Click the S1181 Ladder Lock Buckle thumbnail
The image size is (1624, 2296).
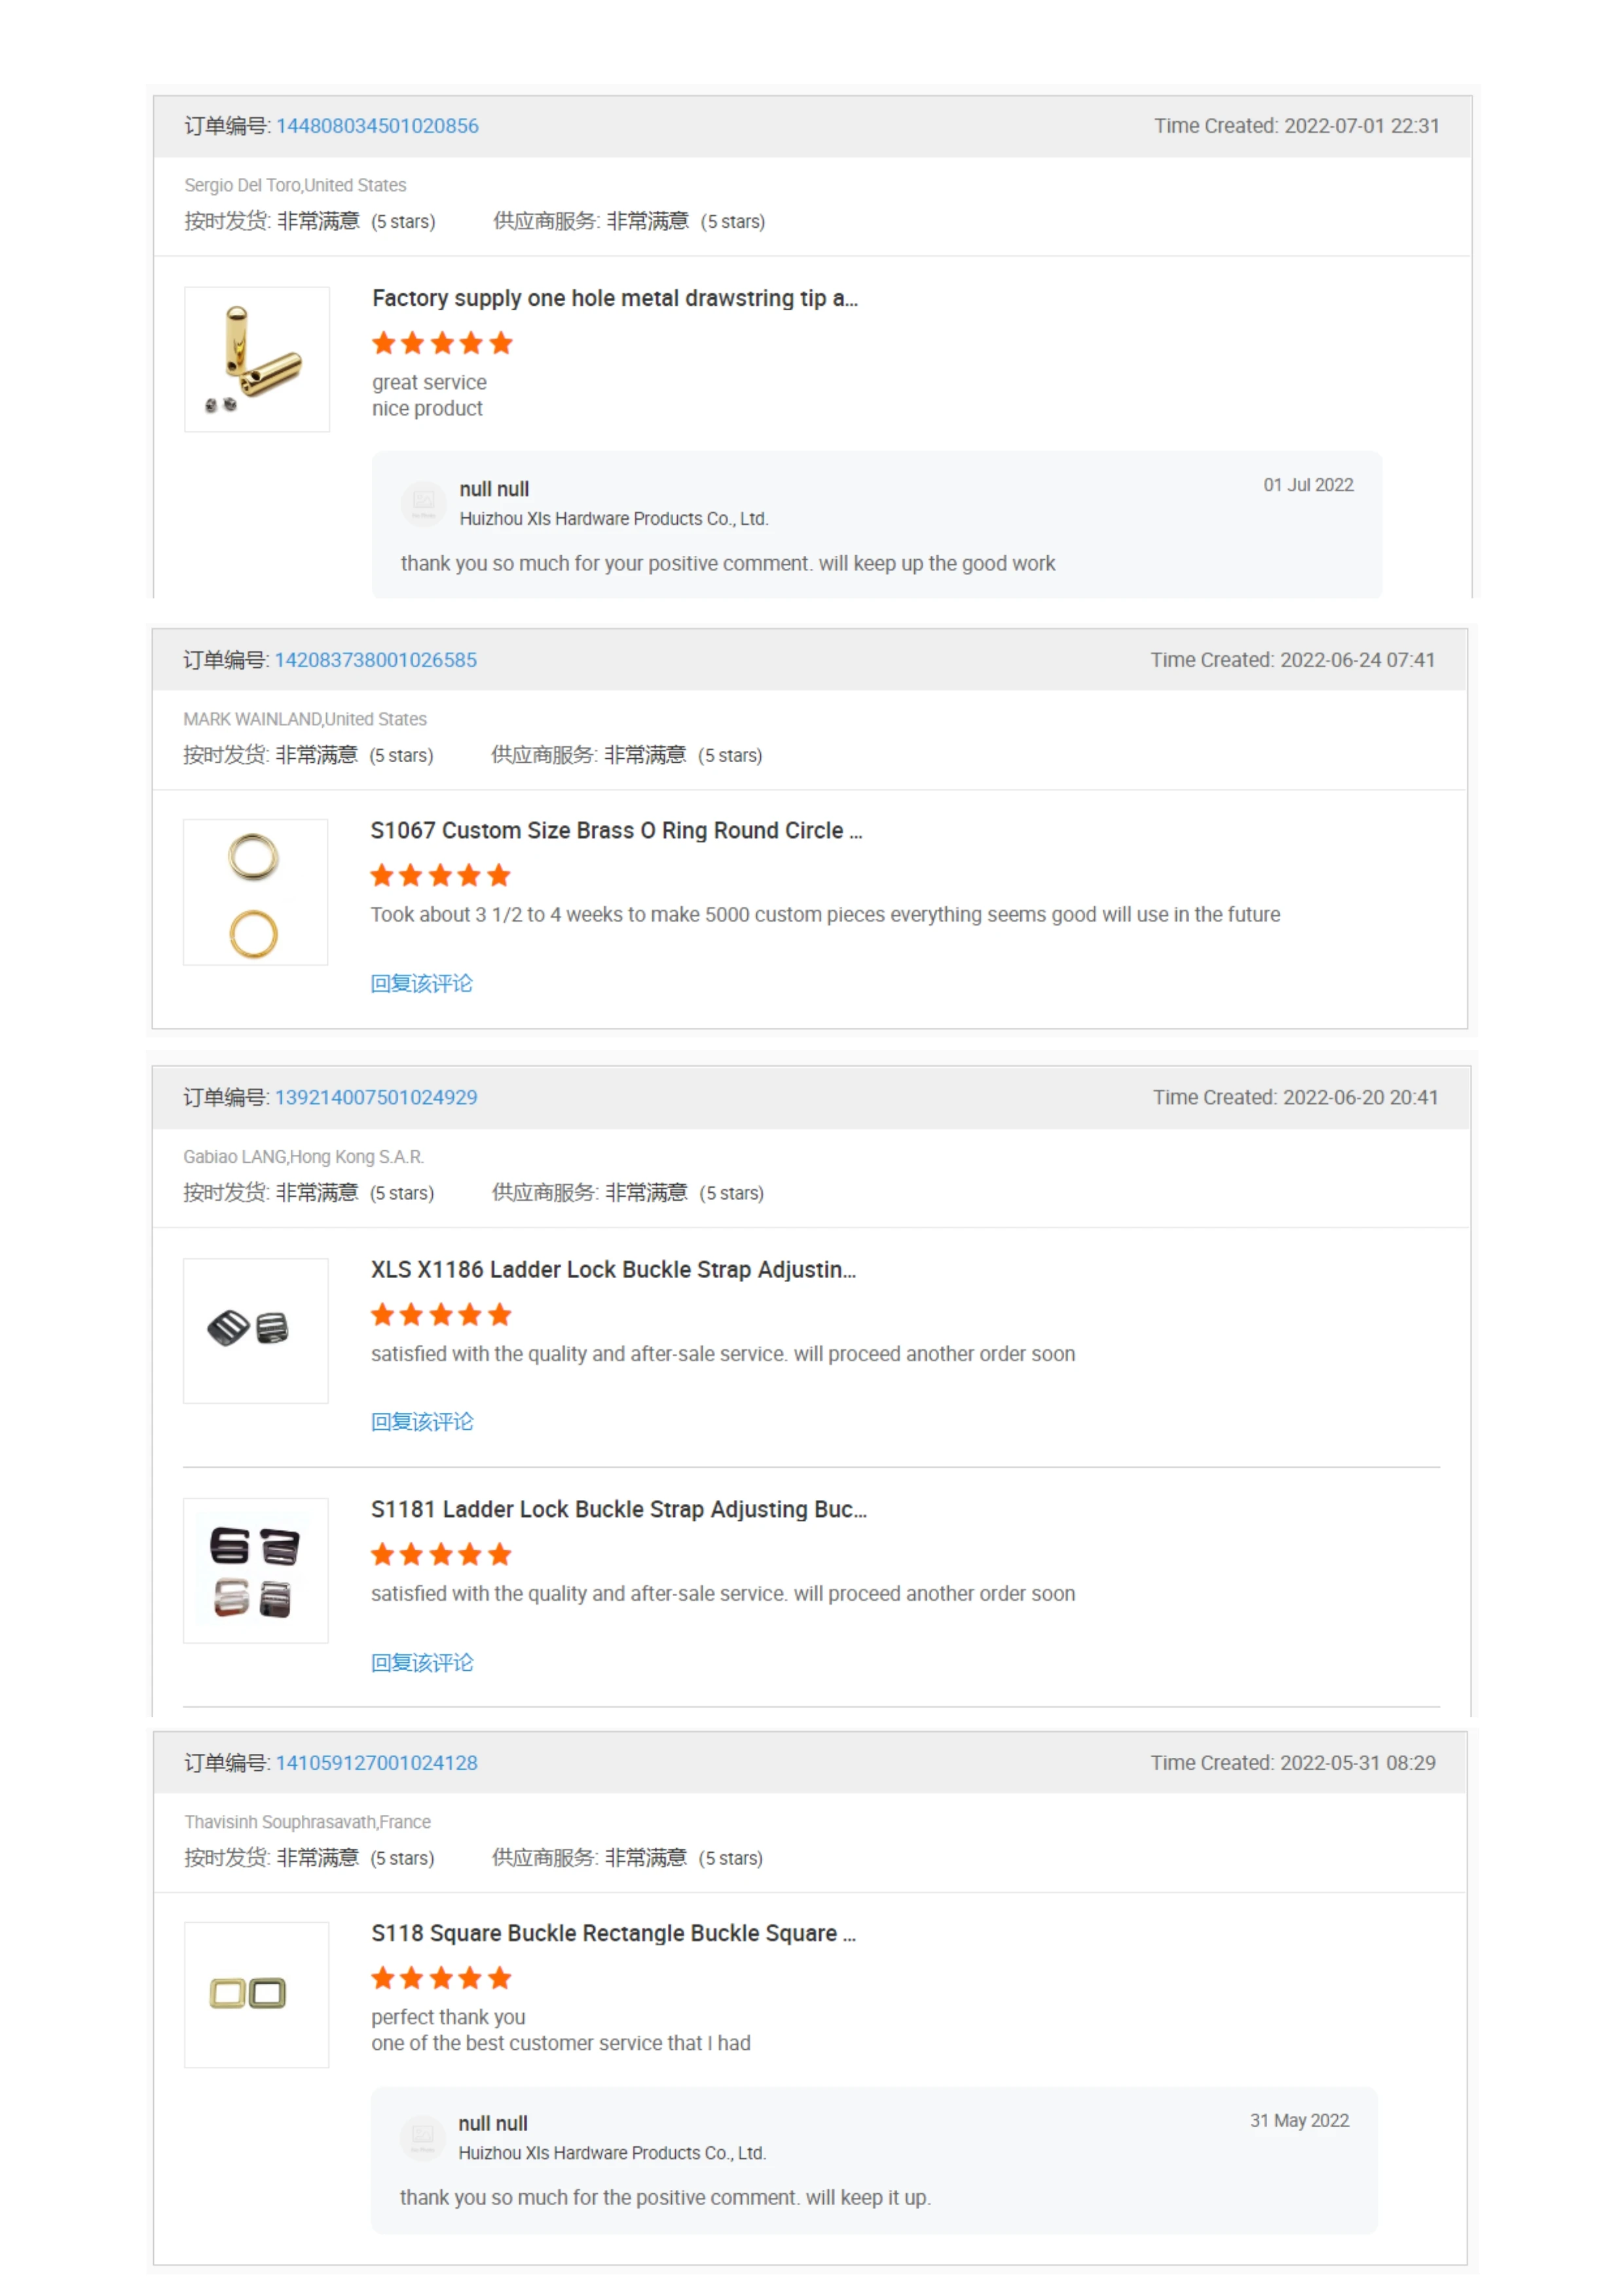(256, 1571)
